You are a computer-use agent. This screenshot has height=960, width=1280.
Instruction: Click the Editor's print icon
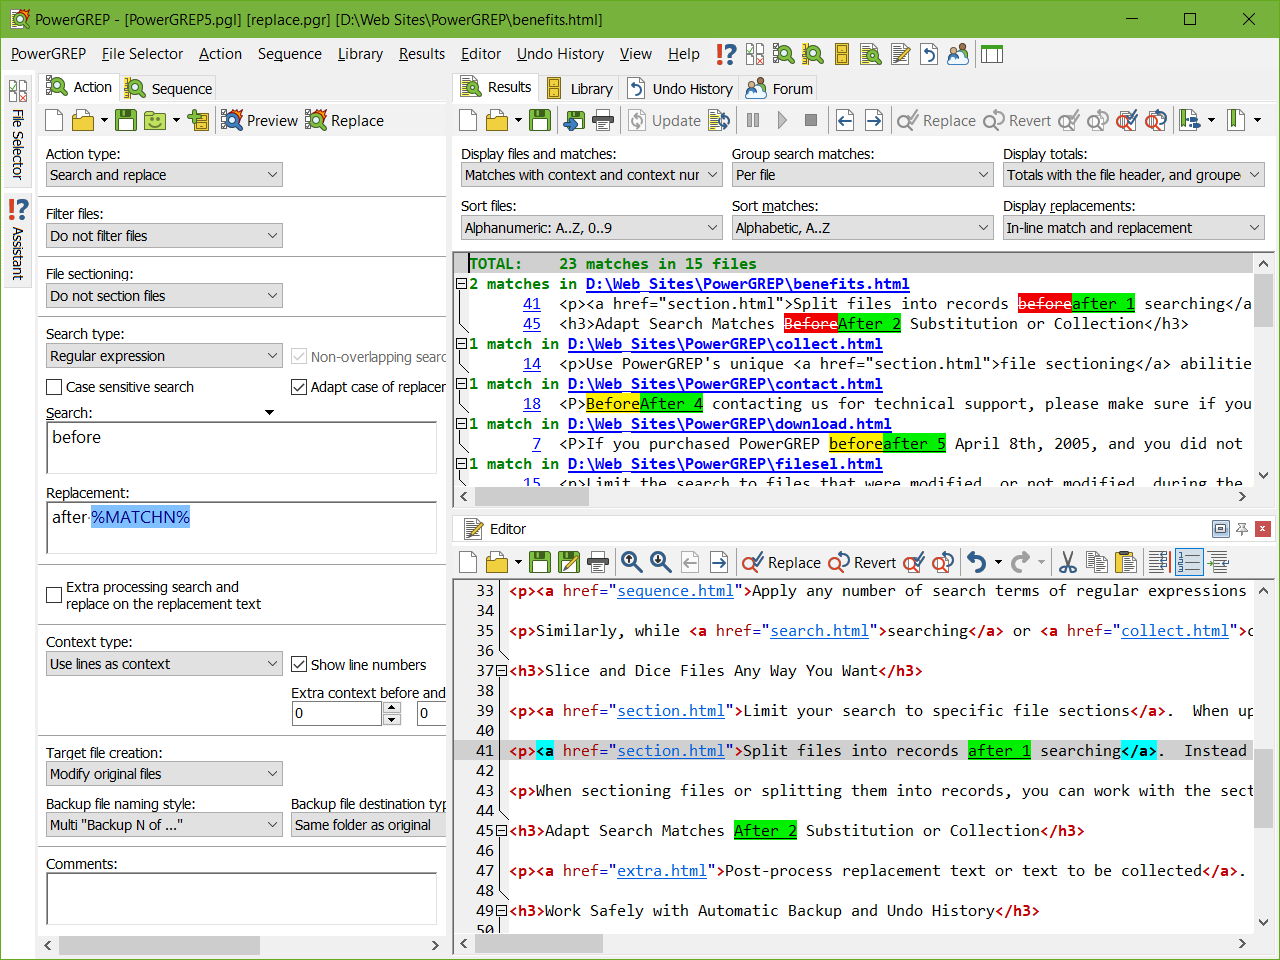[598, 562]
